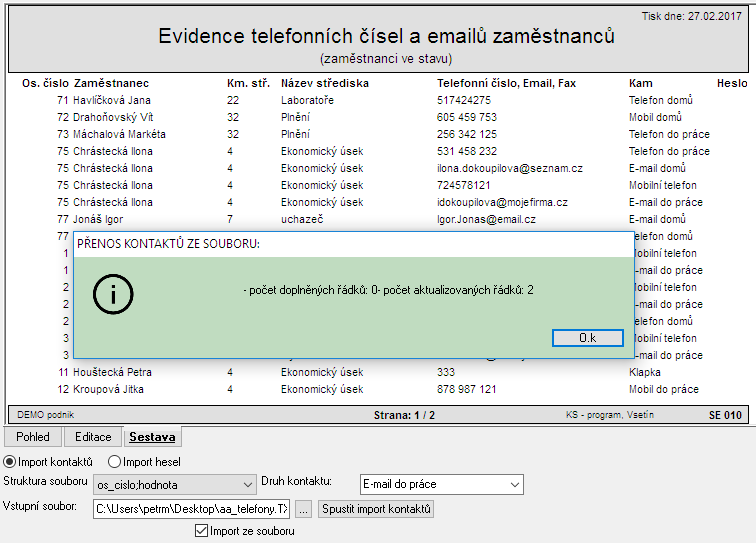Click the Havlíčková Jana row in the report
756x543 pixels.
tap(377, 100)
